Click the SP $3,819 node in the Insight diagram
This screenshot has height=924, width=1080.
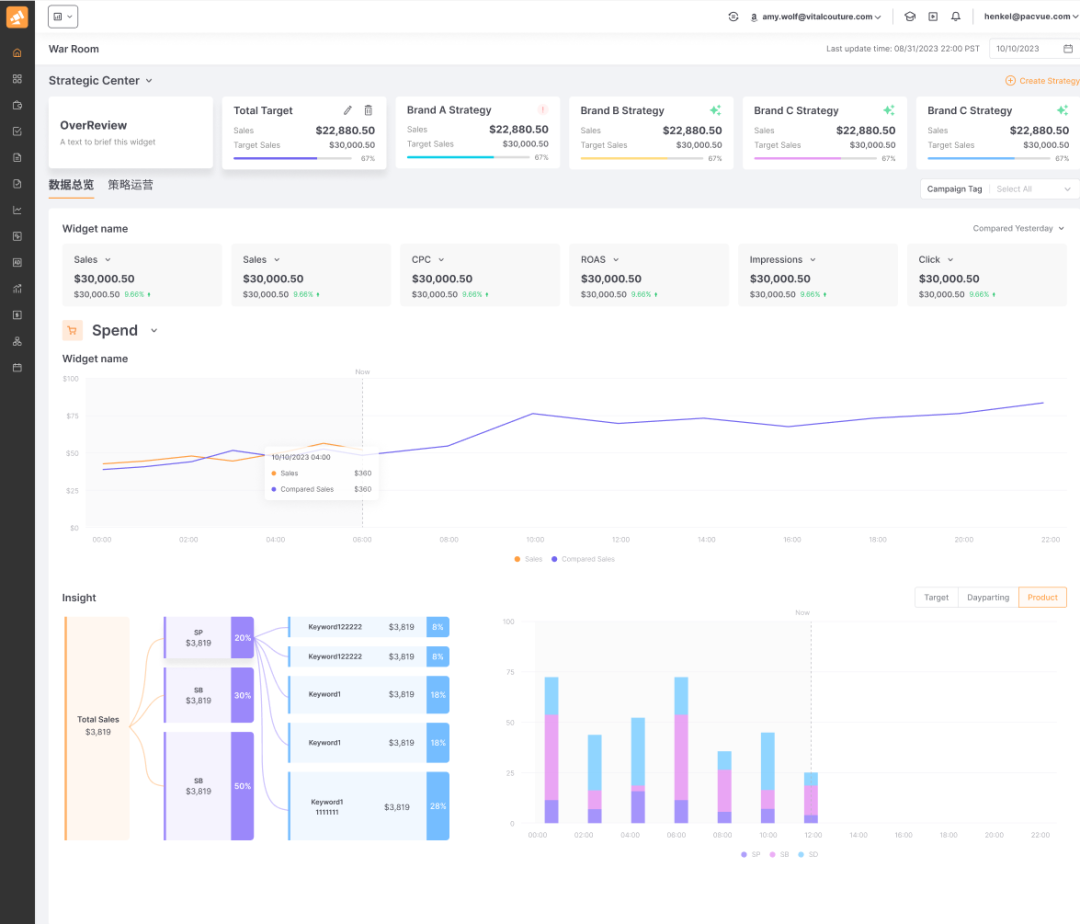[x=209, y=638]
